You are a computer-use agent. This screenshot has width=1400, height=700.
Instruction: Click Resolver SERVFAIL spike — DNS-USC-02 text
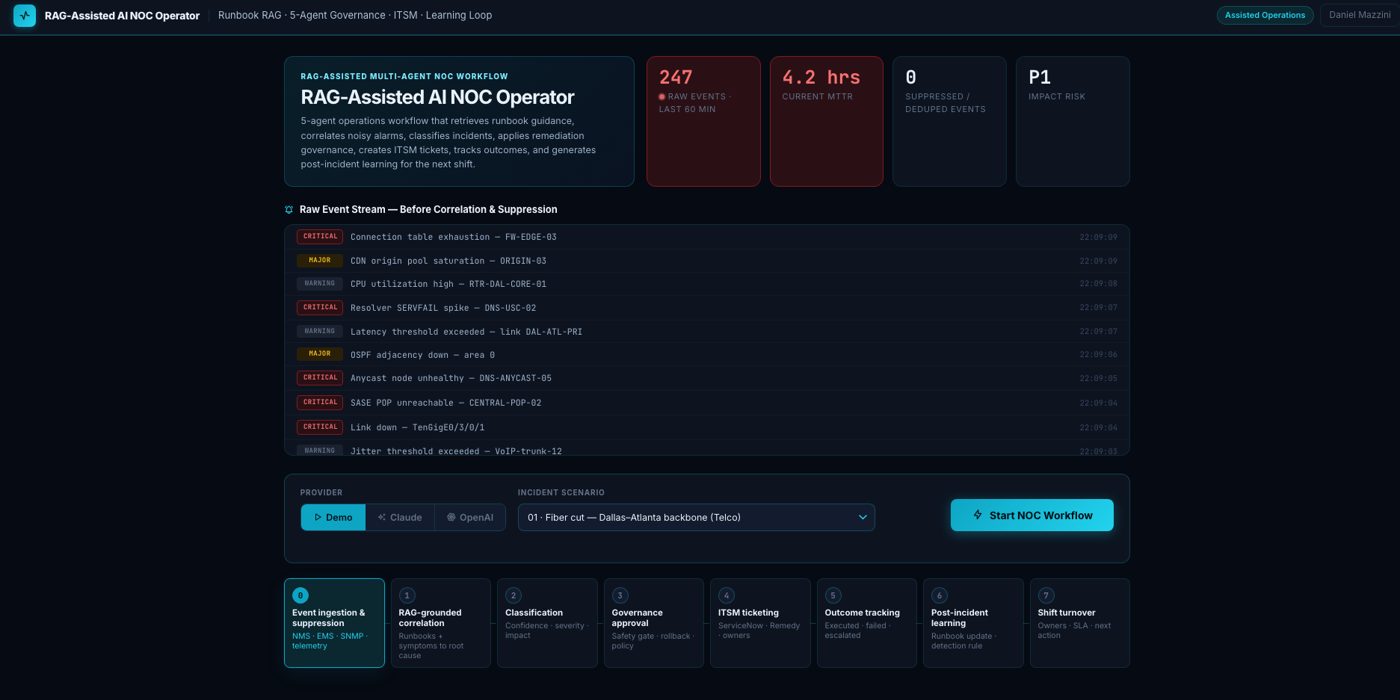[443, 308]
